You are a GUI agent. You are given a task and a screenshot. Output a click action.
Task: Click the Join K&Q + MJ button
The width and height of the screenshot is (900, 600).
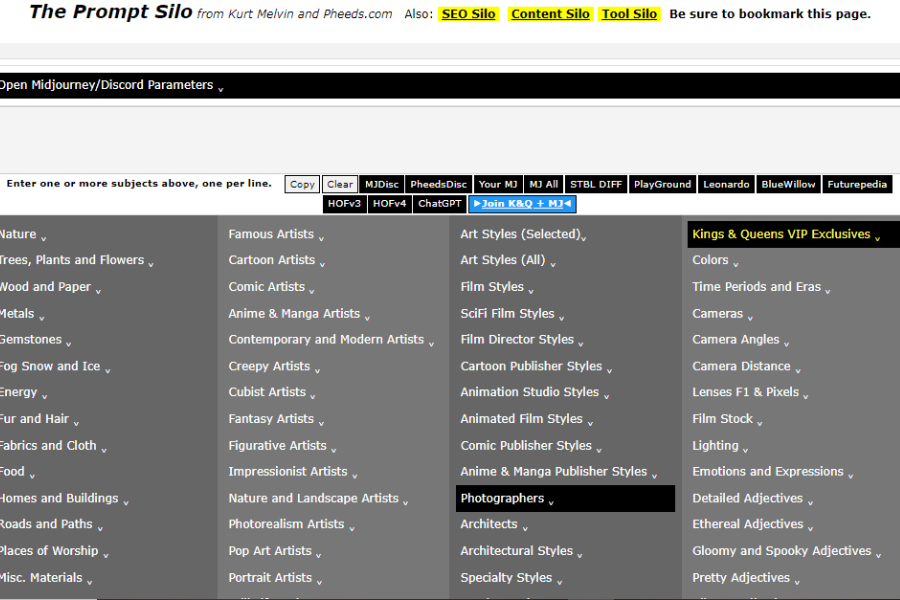pyautogui.click(x=521, y=203)
